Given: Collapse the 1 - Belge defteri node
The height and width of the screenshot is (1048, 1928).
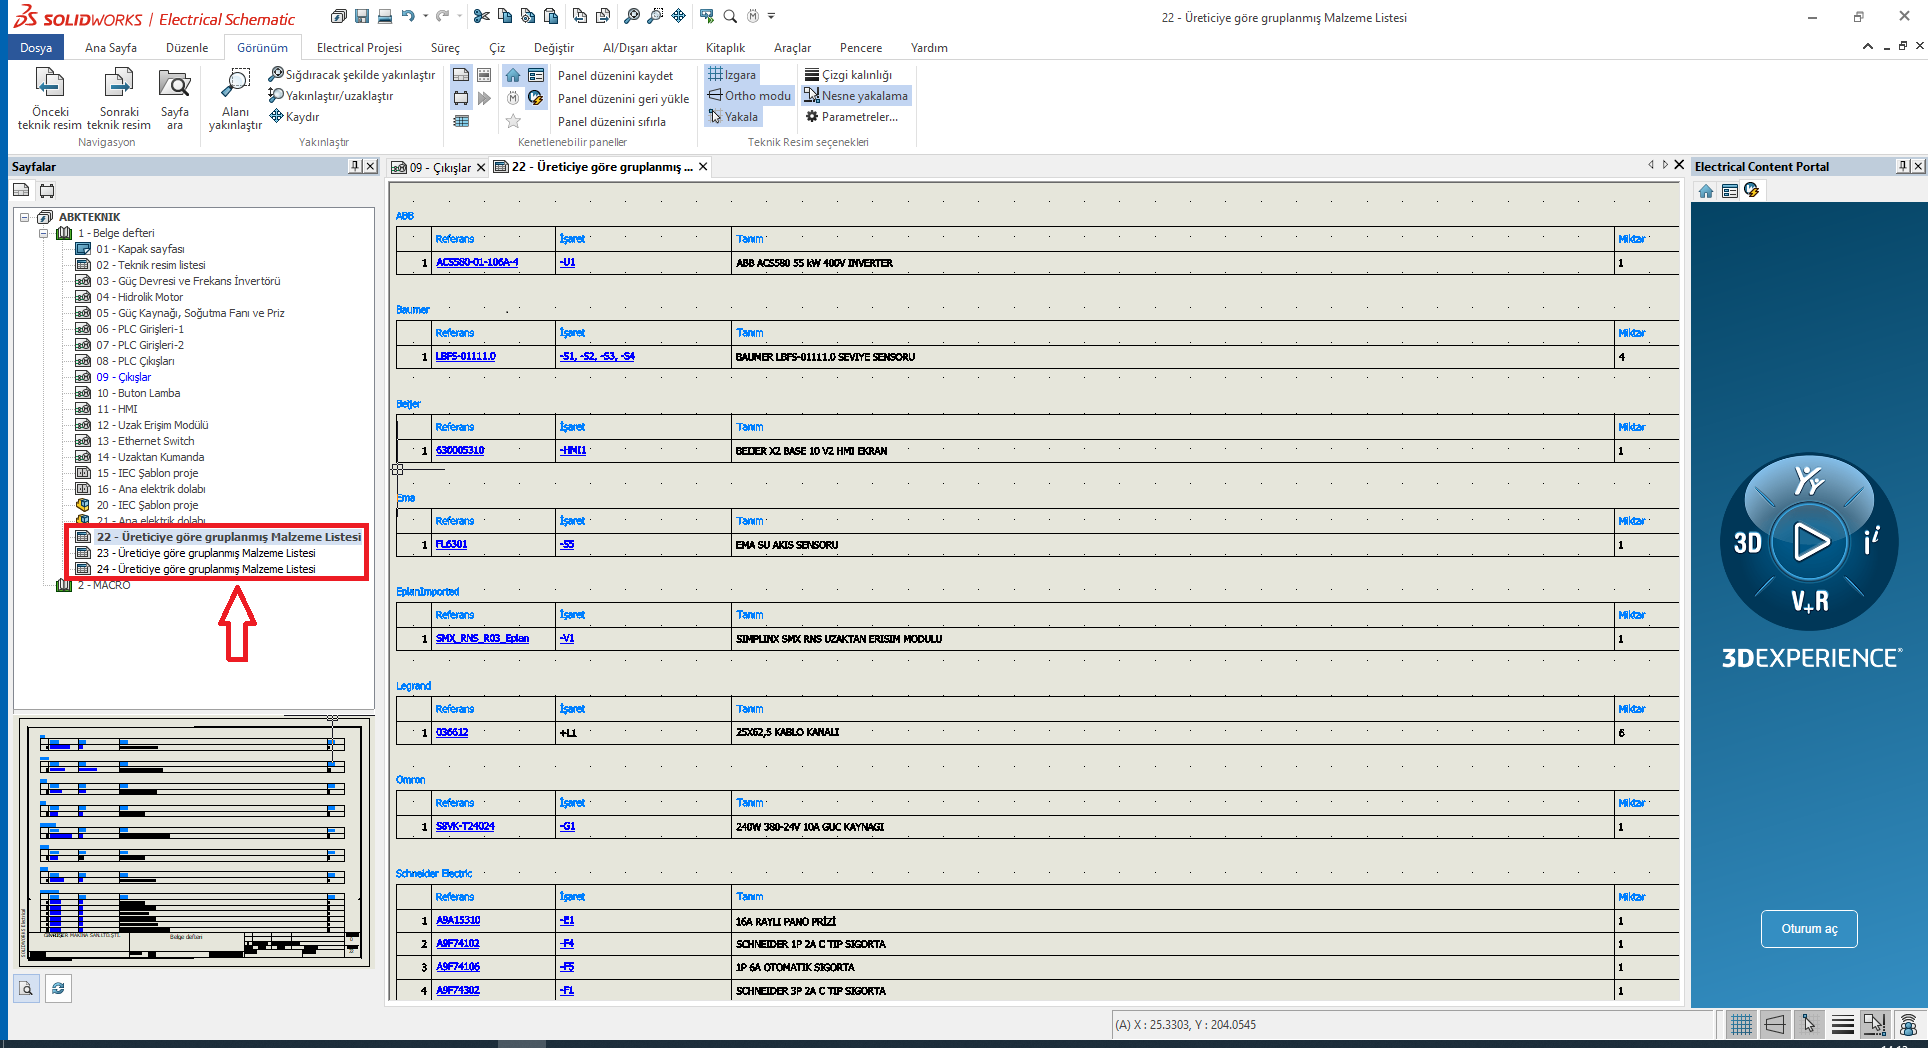Looking at the screenshot, I should coord(44,233).
